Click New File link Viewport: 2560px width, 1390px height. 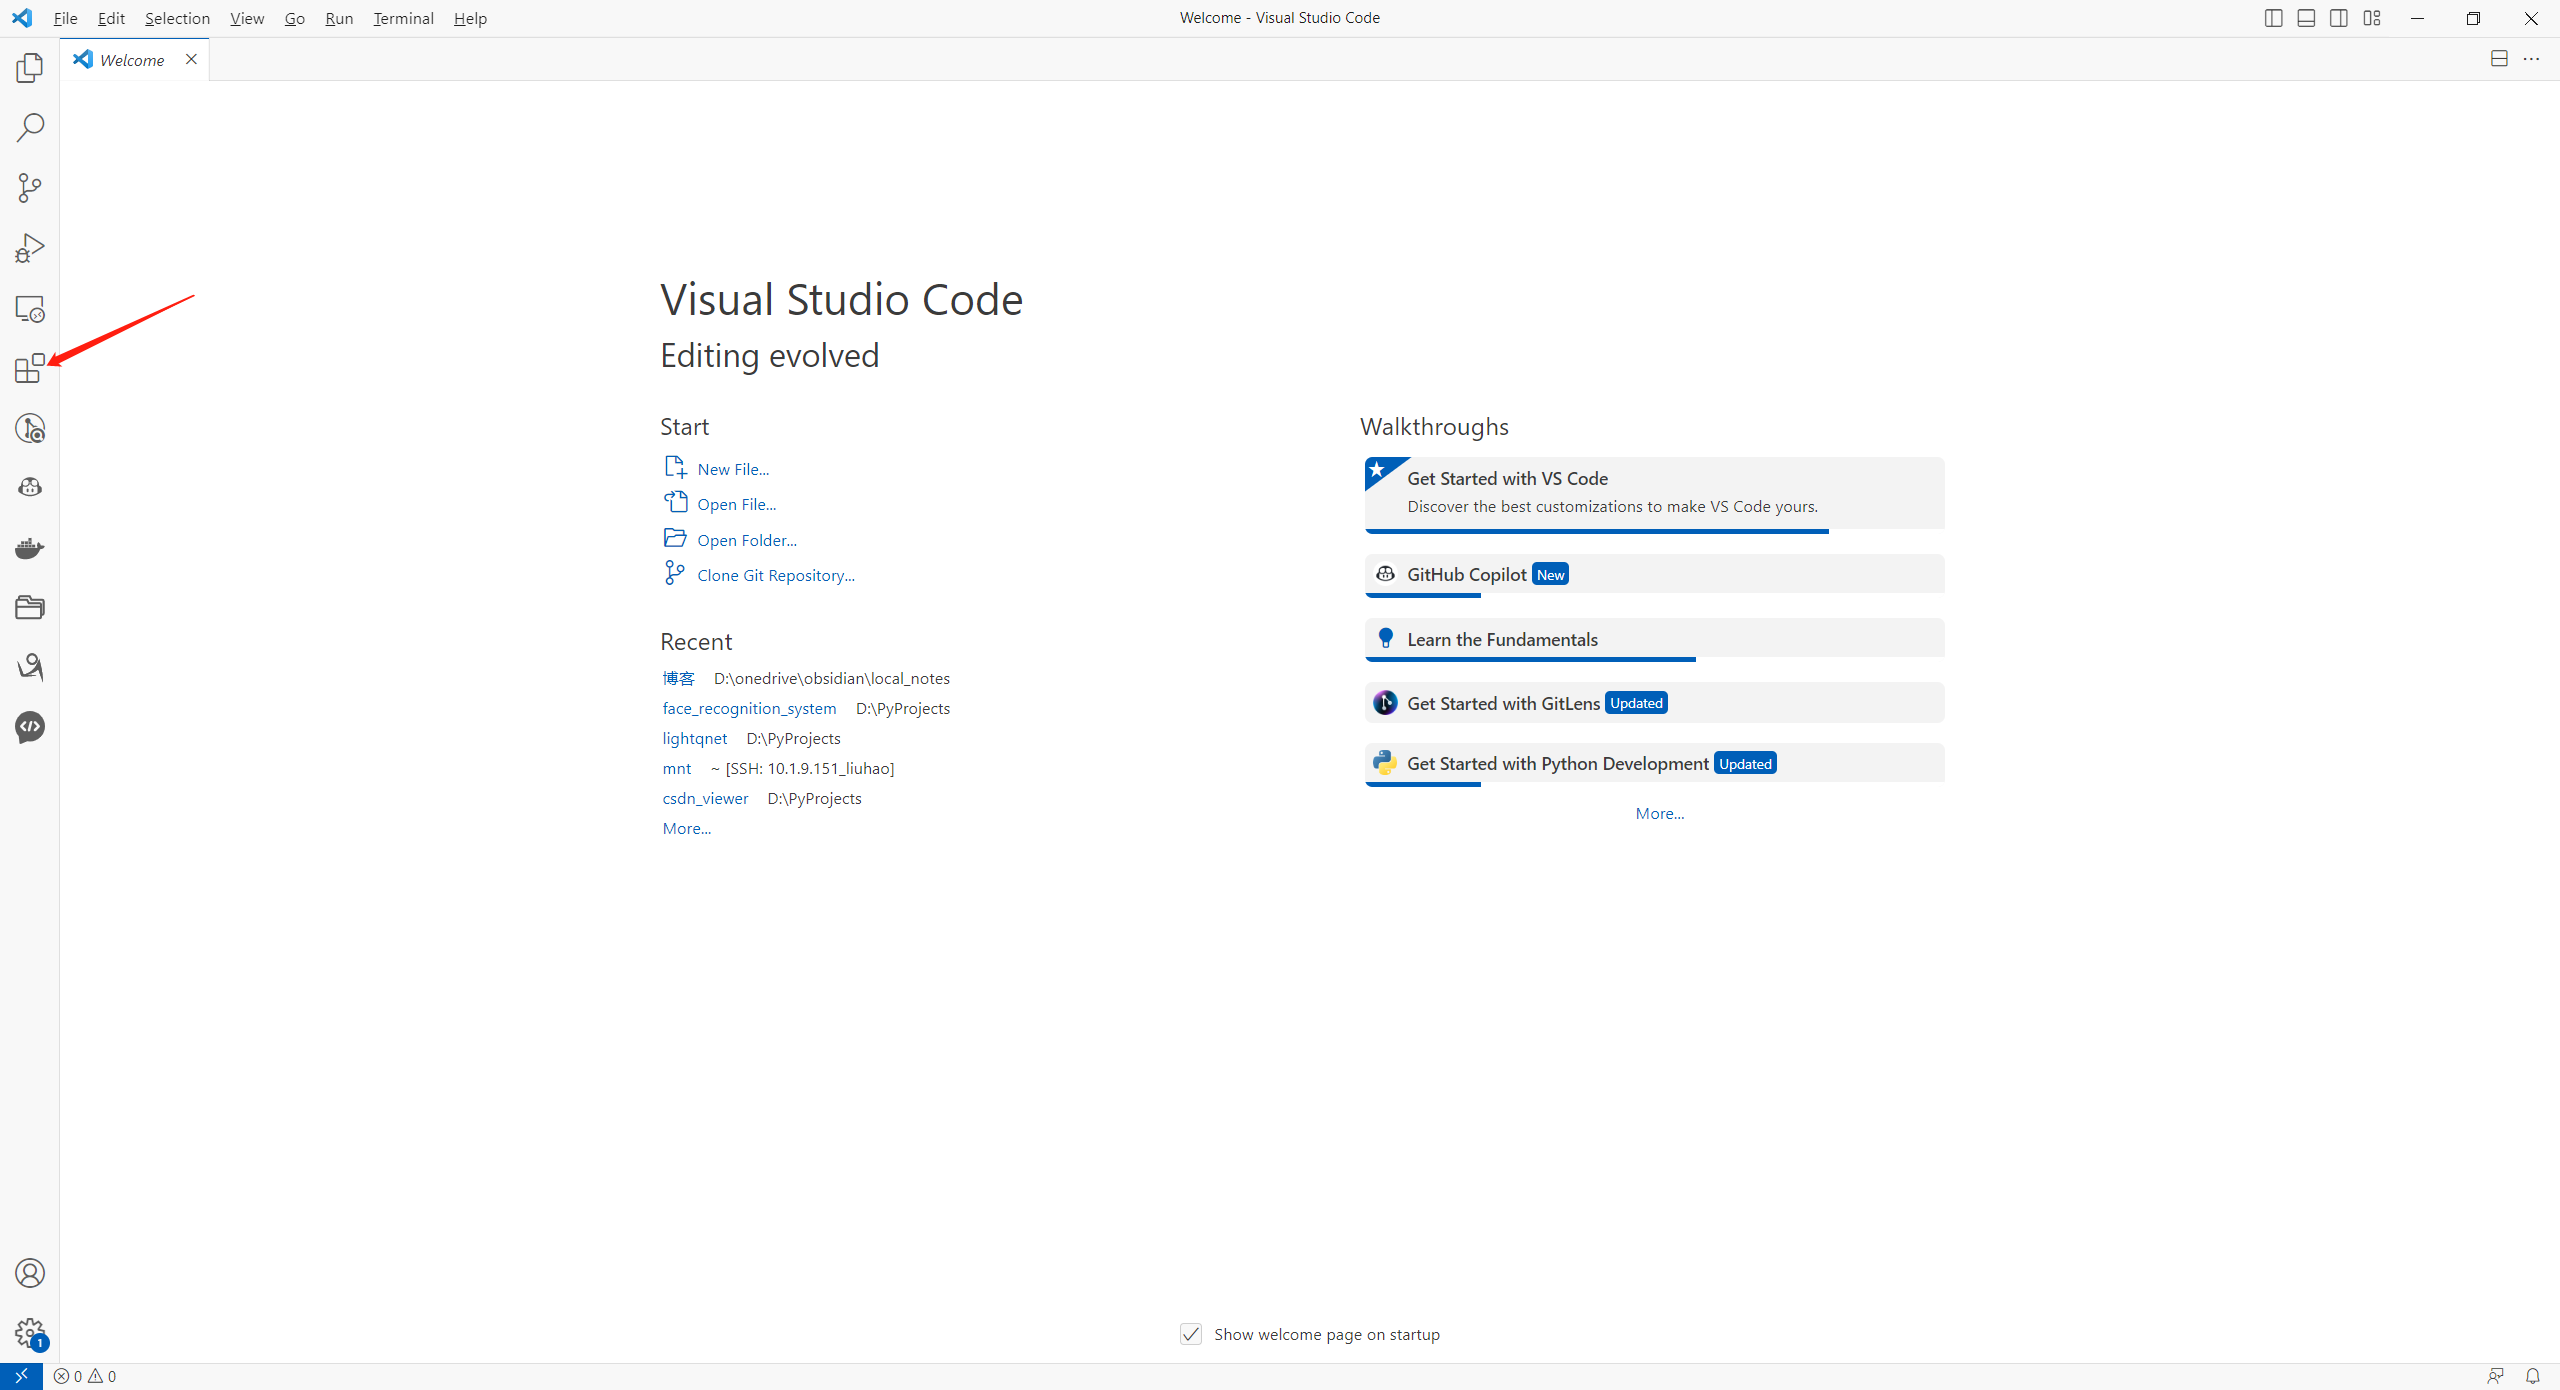(x=733, y=469)
